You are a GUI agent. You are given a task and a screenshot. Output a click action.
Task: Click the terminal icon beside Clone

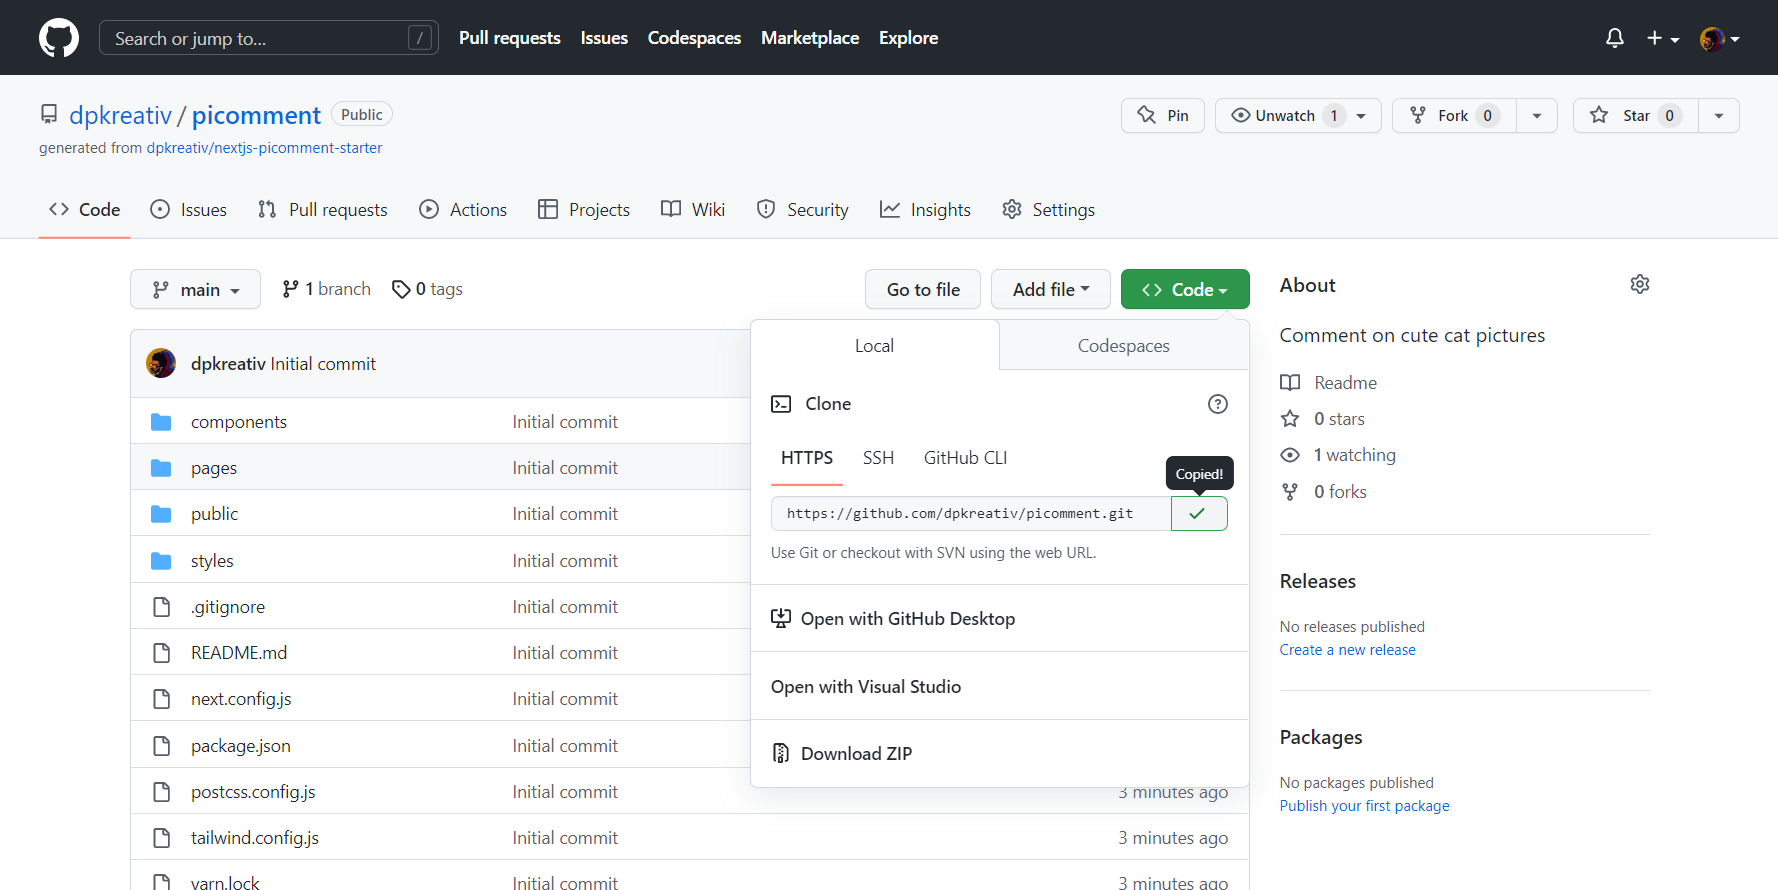click(x=781, y=404)
